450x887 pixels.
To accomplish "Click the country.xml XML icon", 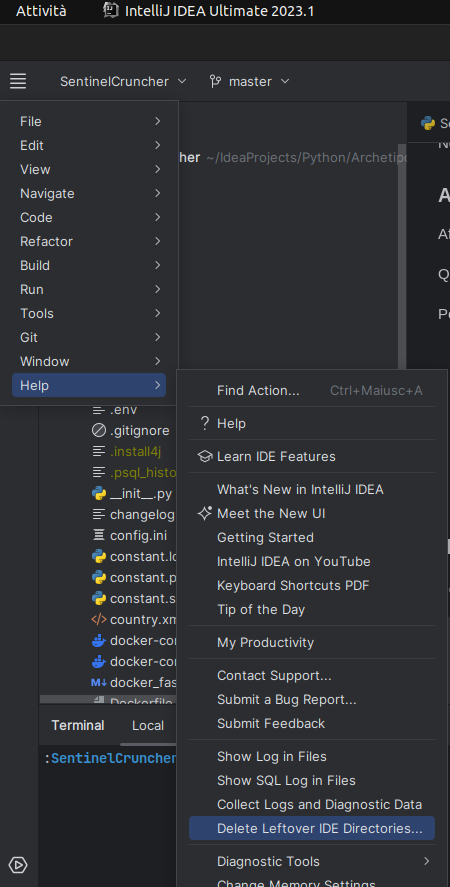I will click(99, 619).
